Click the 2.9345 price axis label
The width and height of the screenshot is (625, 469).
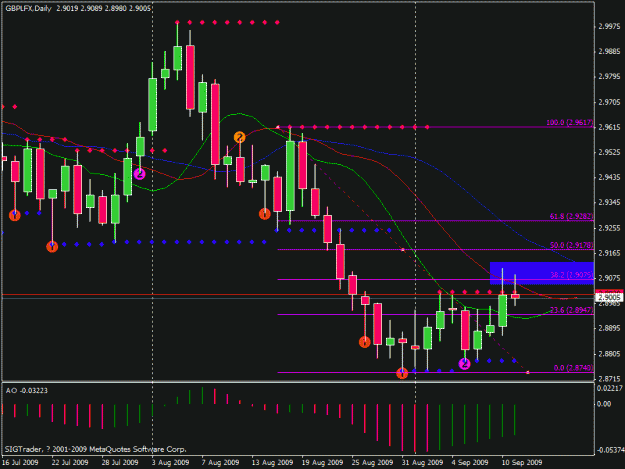point(609,203)
